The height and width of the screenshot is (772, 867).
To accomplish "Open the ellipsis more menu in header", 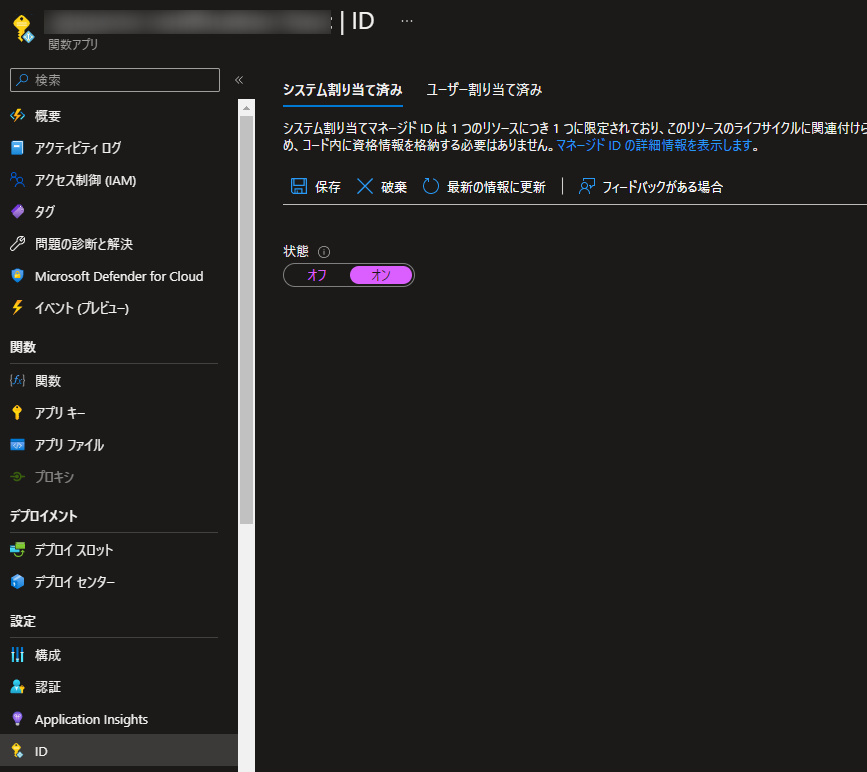I will [407, 21].
